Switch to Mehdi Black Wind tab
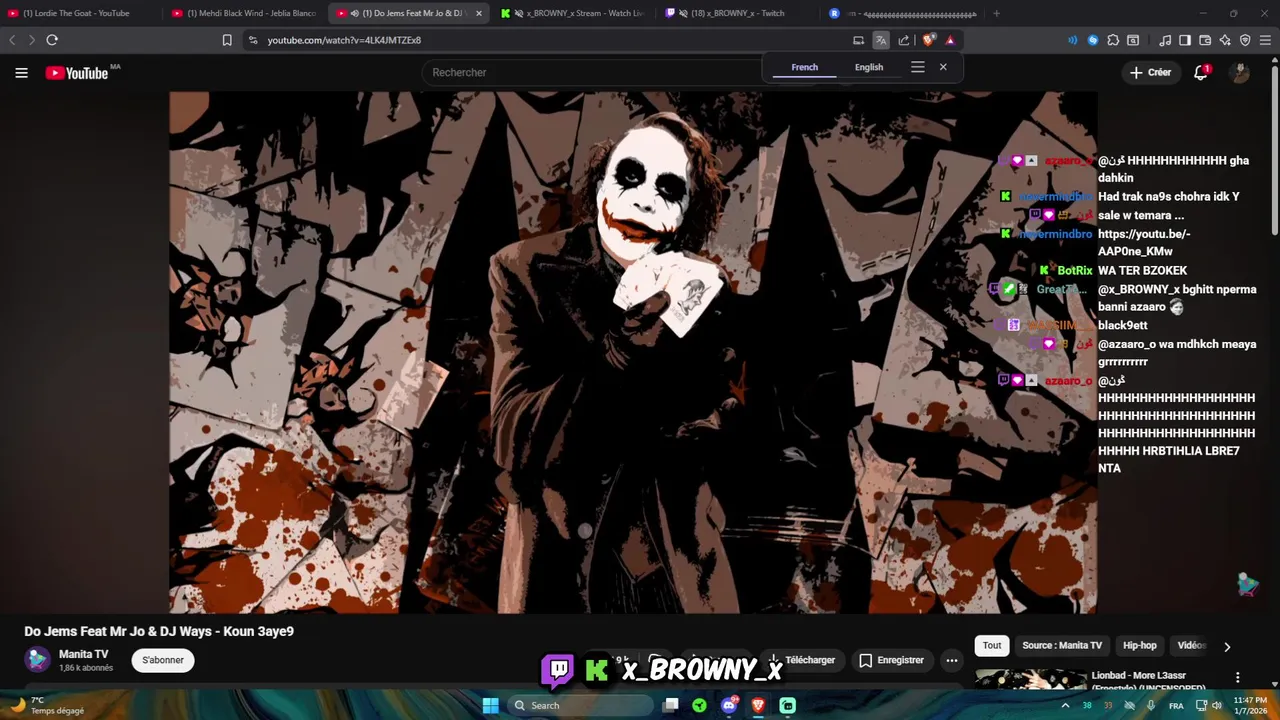The image size is (1280, 720). (243, 13)
